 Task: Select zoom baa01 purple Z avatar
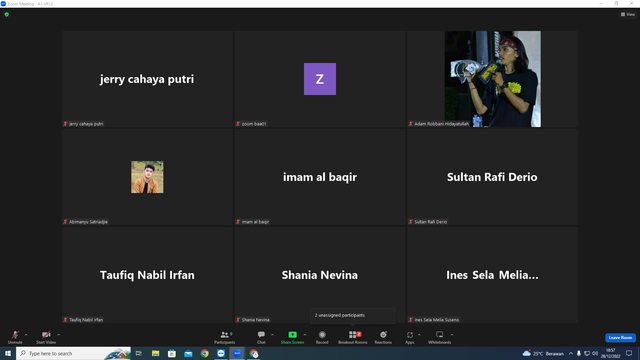coord(320,79)
